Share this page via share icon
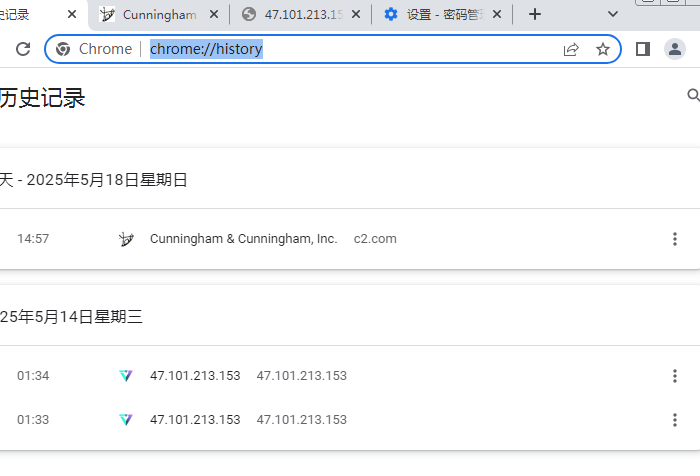This screenshot has height=476, width=700. (571, 49)
